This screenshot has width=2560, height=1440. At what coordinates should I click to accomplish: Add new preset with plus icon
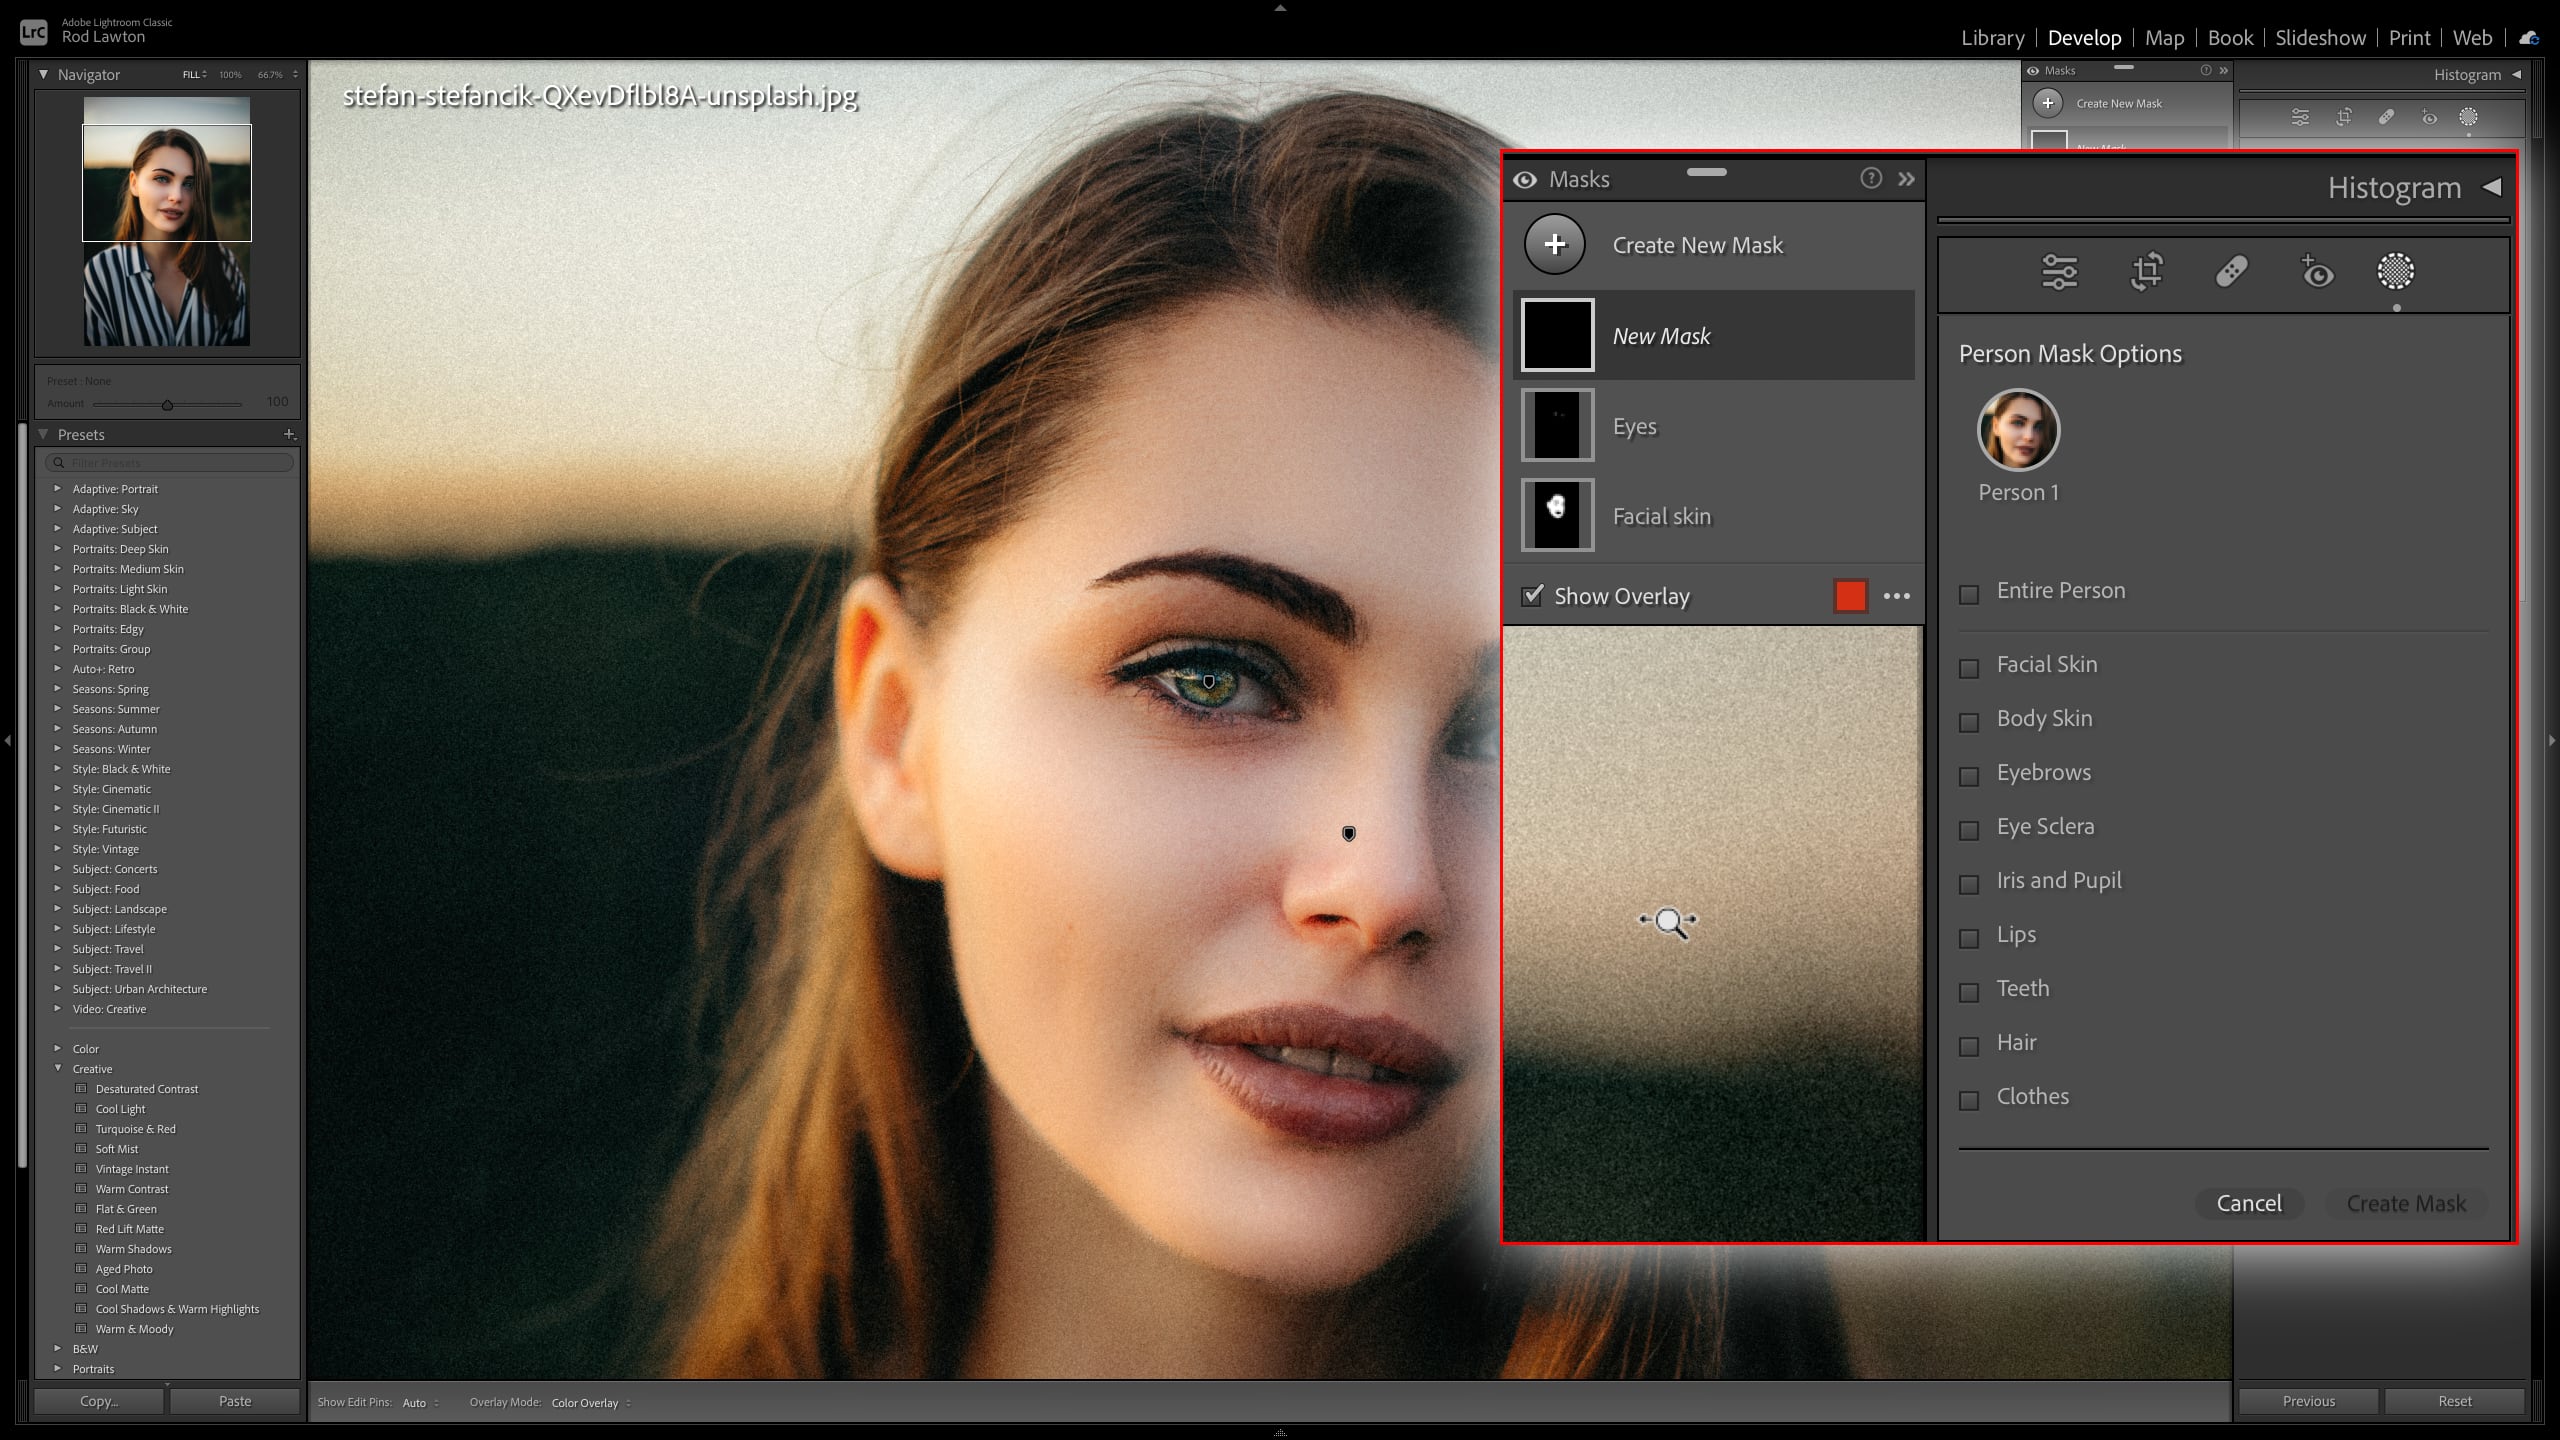click(x=289, y=434)
